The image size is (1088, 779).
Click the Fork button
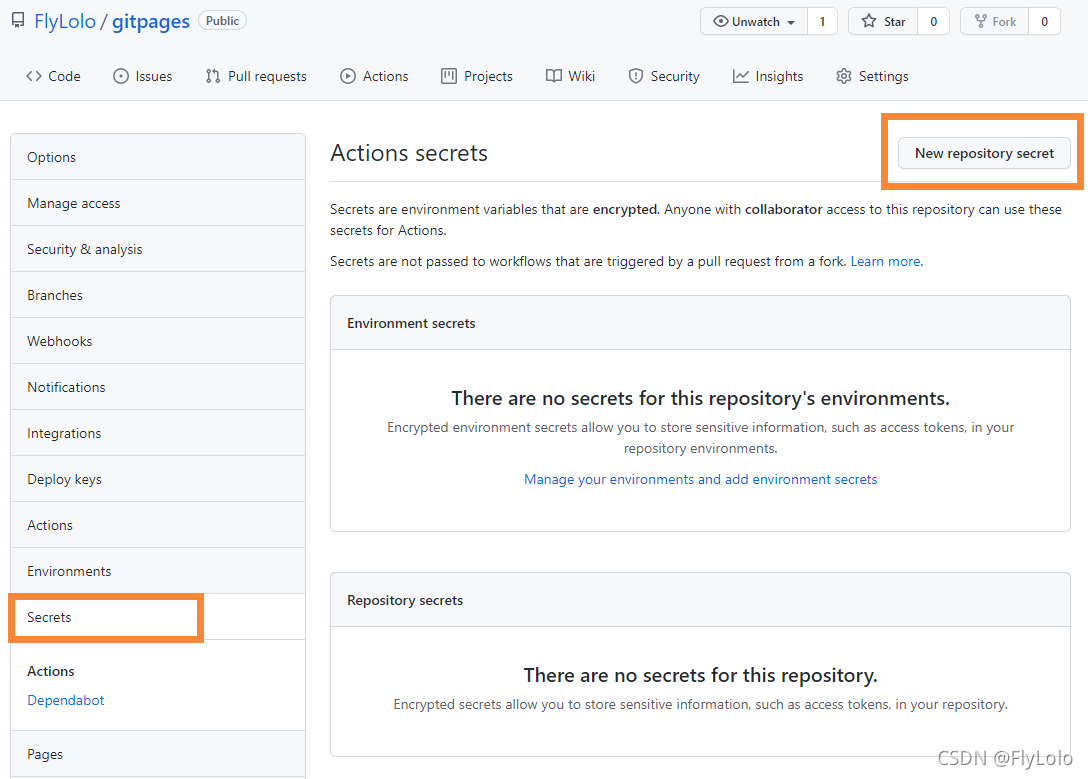(x=995, y=22)
